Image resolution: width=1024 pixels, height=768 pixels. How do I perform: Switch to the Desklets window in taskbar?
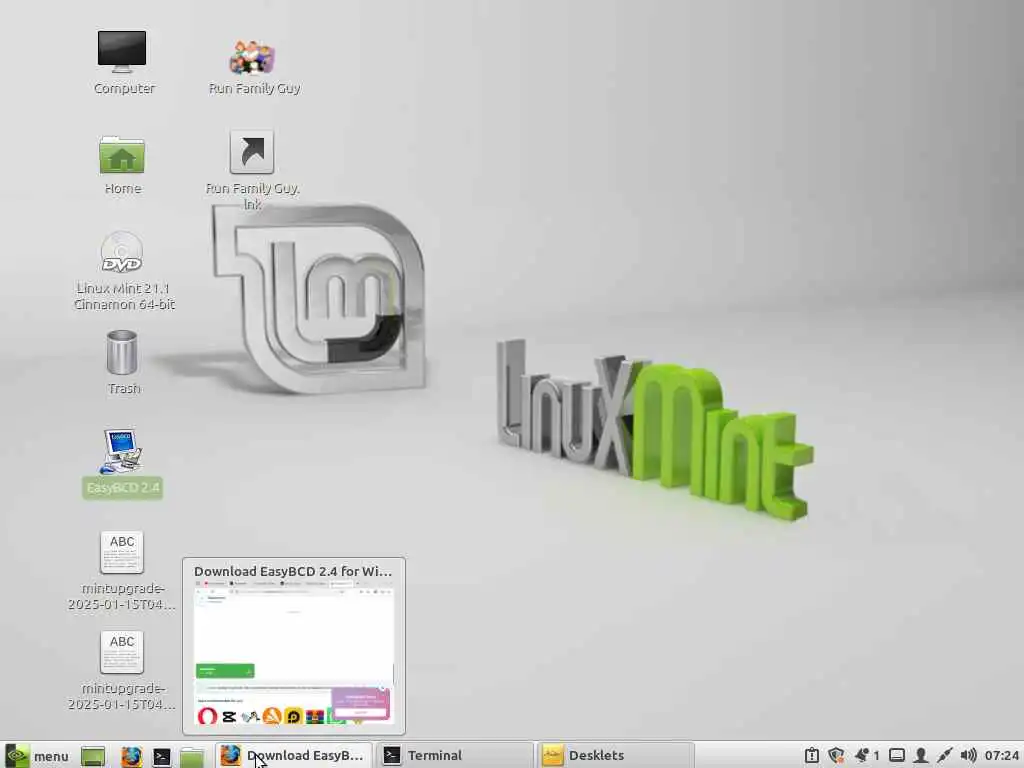(x=616, y=756)
